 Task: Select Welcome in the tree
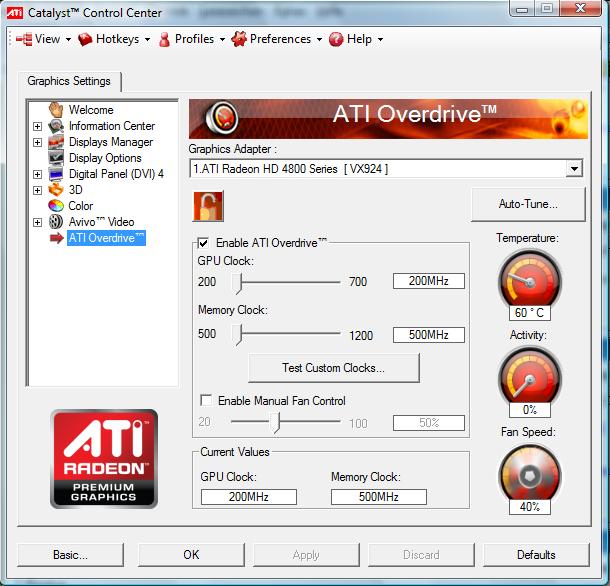click(91, 110)
